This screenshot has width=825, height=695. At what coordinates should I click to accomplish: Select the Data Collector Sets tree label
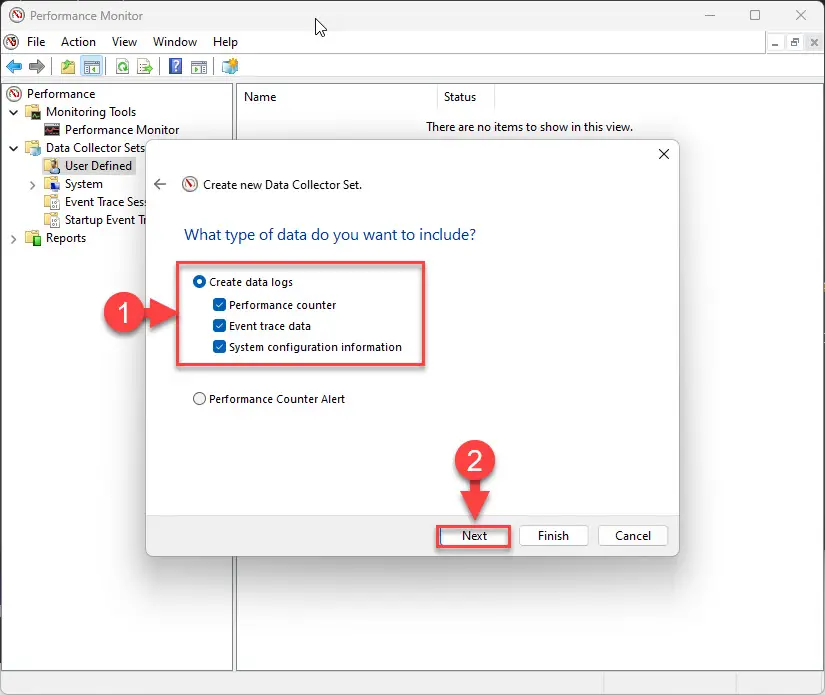pos(95,148)
